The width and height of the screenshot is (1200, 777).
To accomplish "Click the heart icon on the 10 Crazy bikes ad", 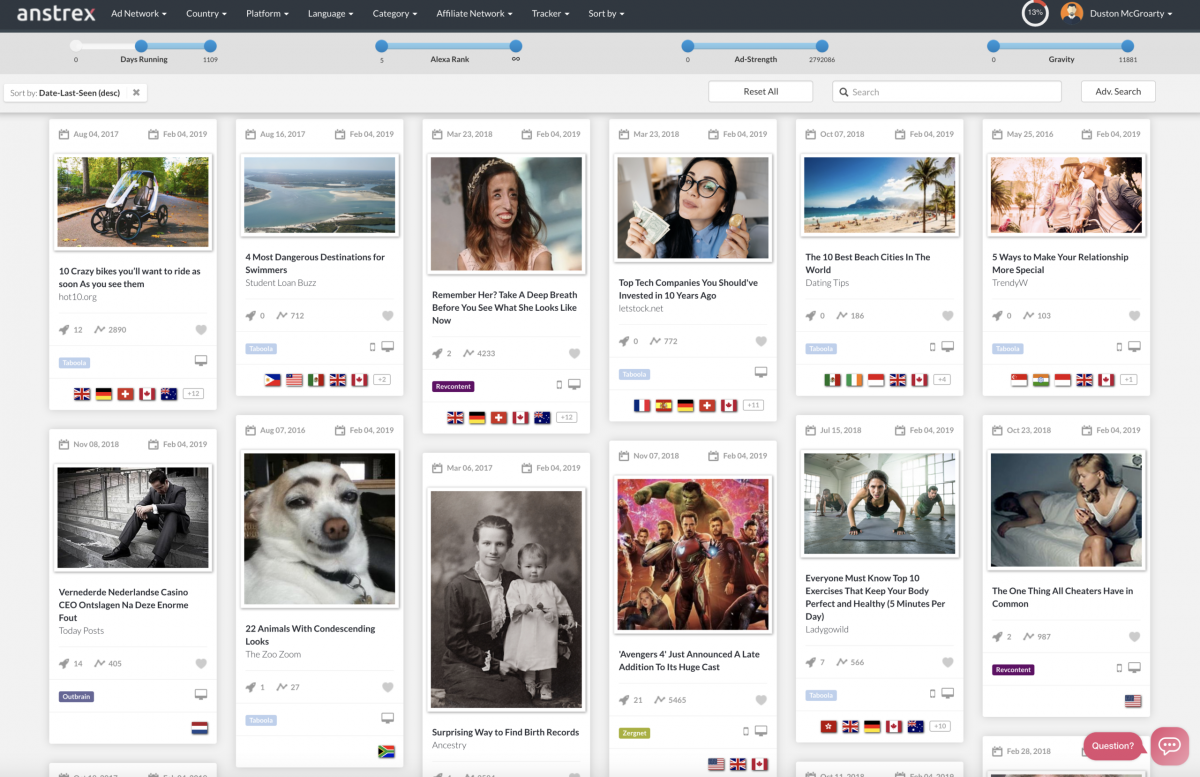I will [201, 330].
